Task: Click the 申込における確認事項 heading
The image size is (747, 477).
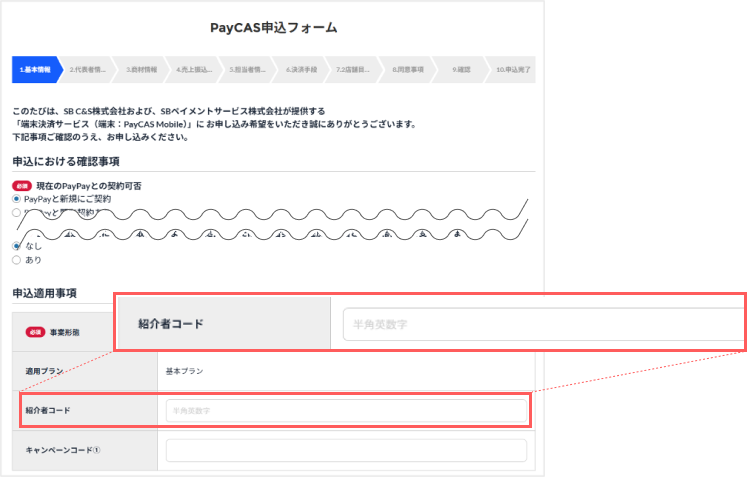Action: [x=66, y=162]
